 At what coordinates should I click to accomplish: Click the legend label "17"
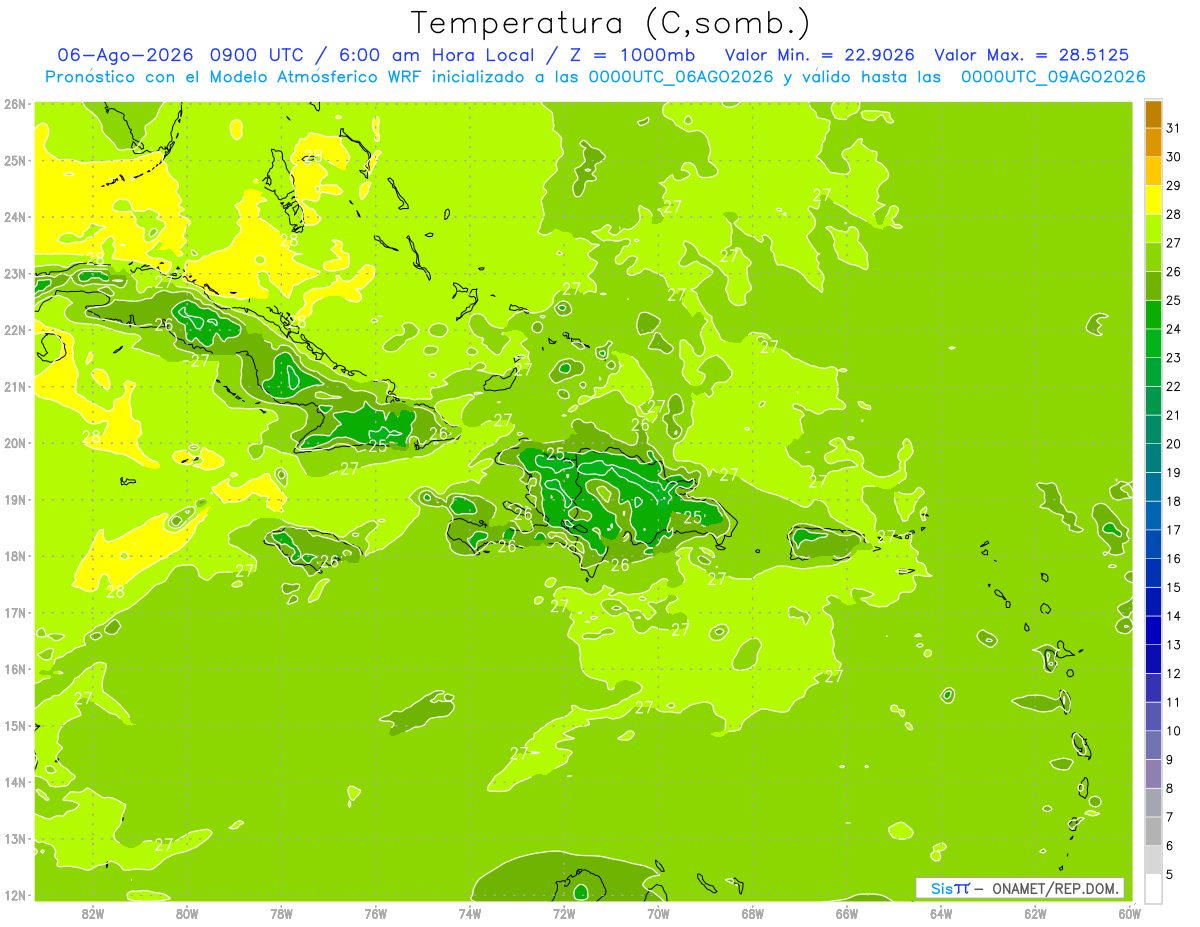1174,530
